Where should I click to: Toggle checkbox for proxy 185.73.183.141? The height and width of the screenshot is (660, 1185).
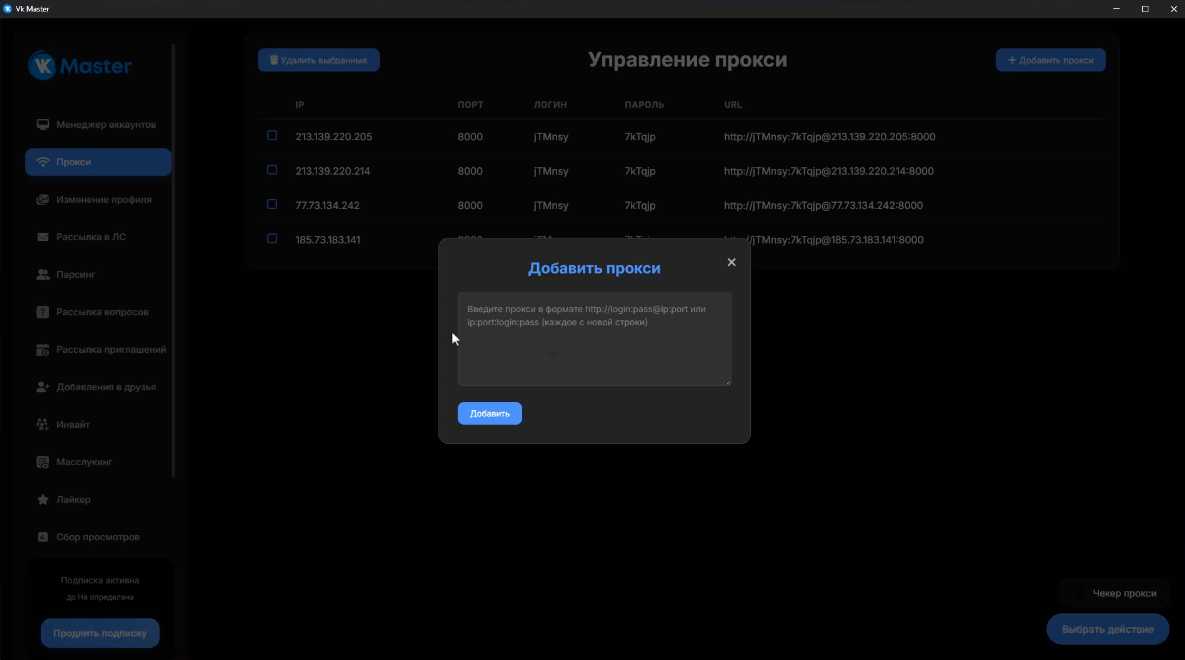[x=272, y=239]
